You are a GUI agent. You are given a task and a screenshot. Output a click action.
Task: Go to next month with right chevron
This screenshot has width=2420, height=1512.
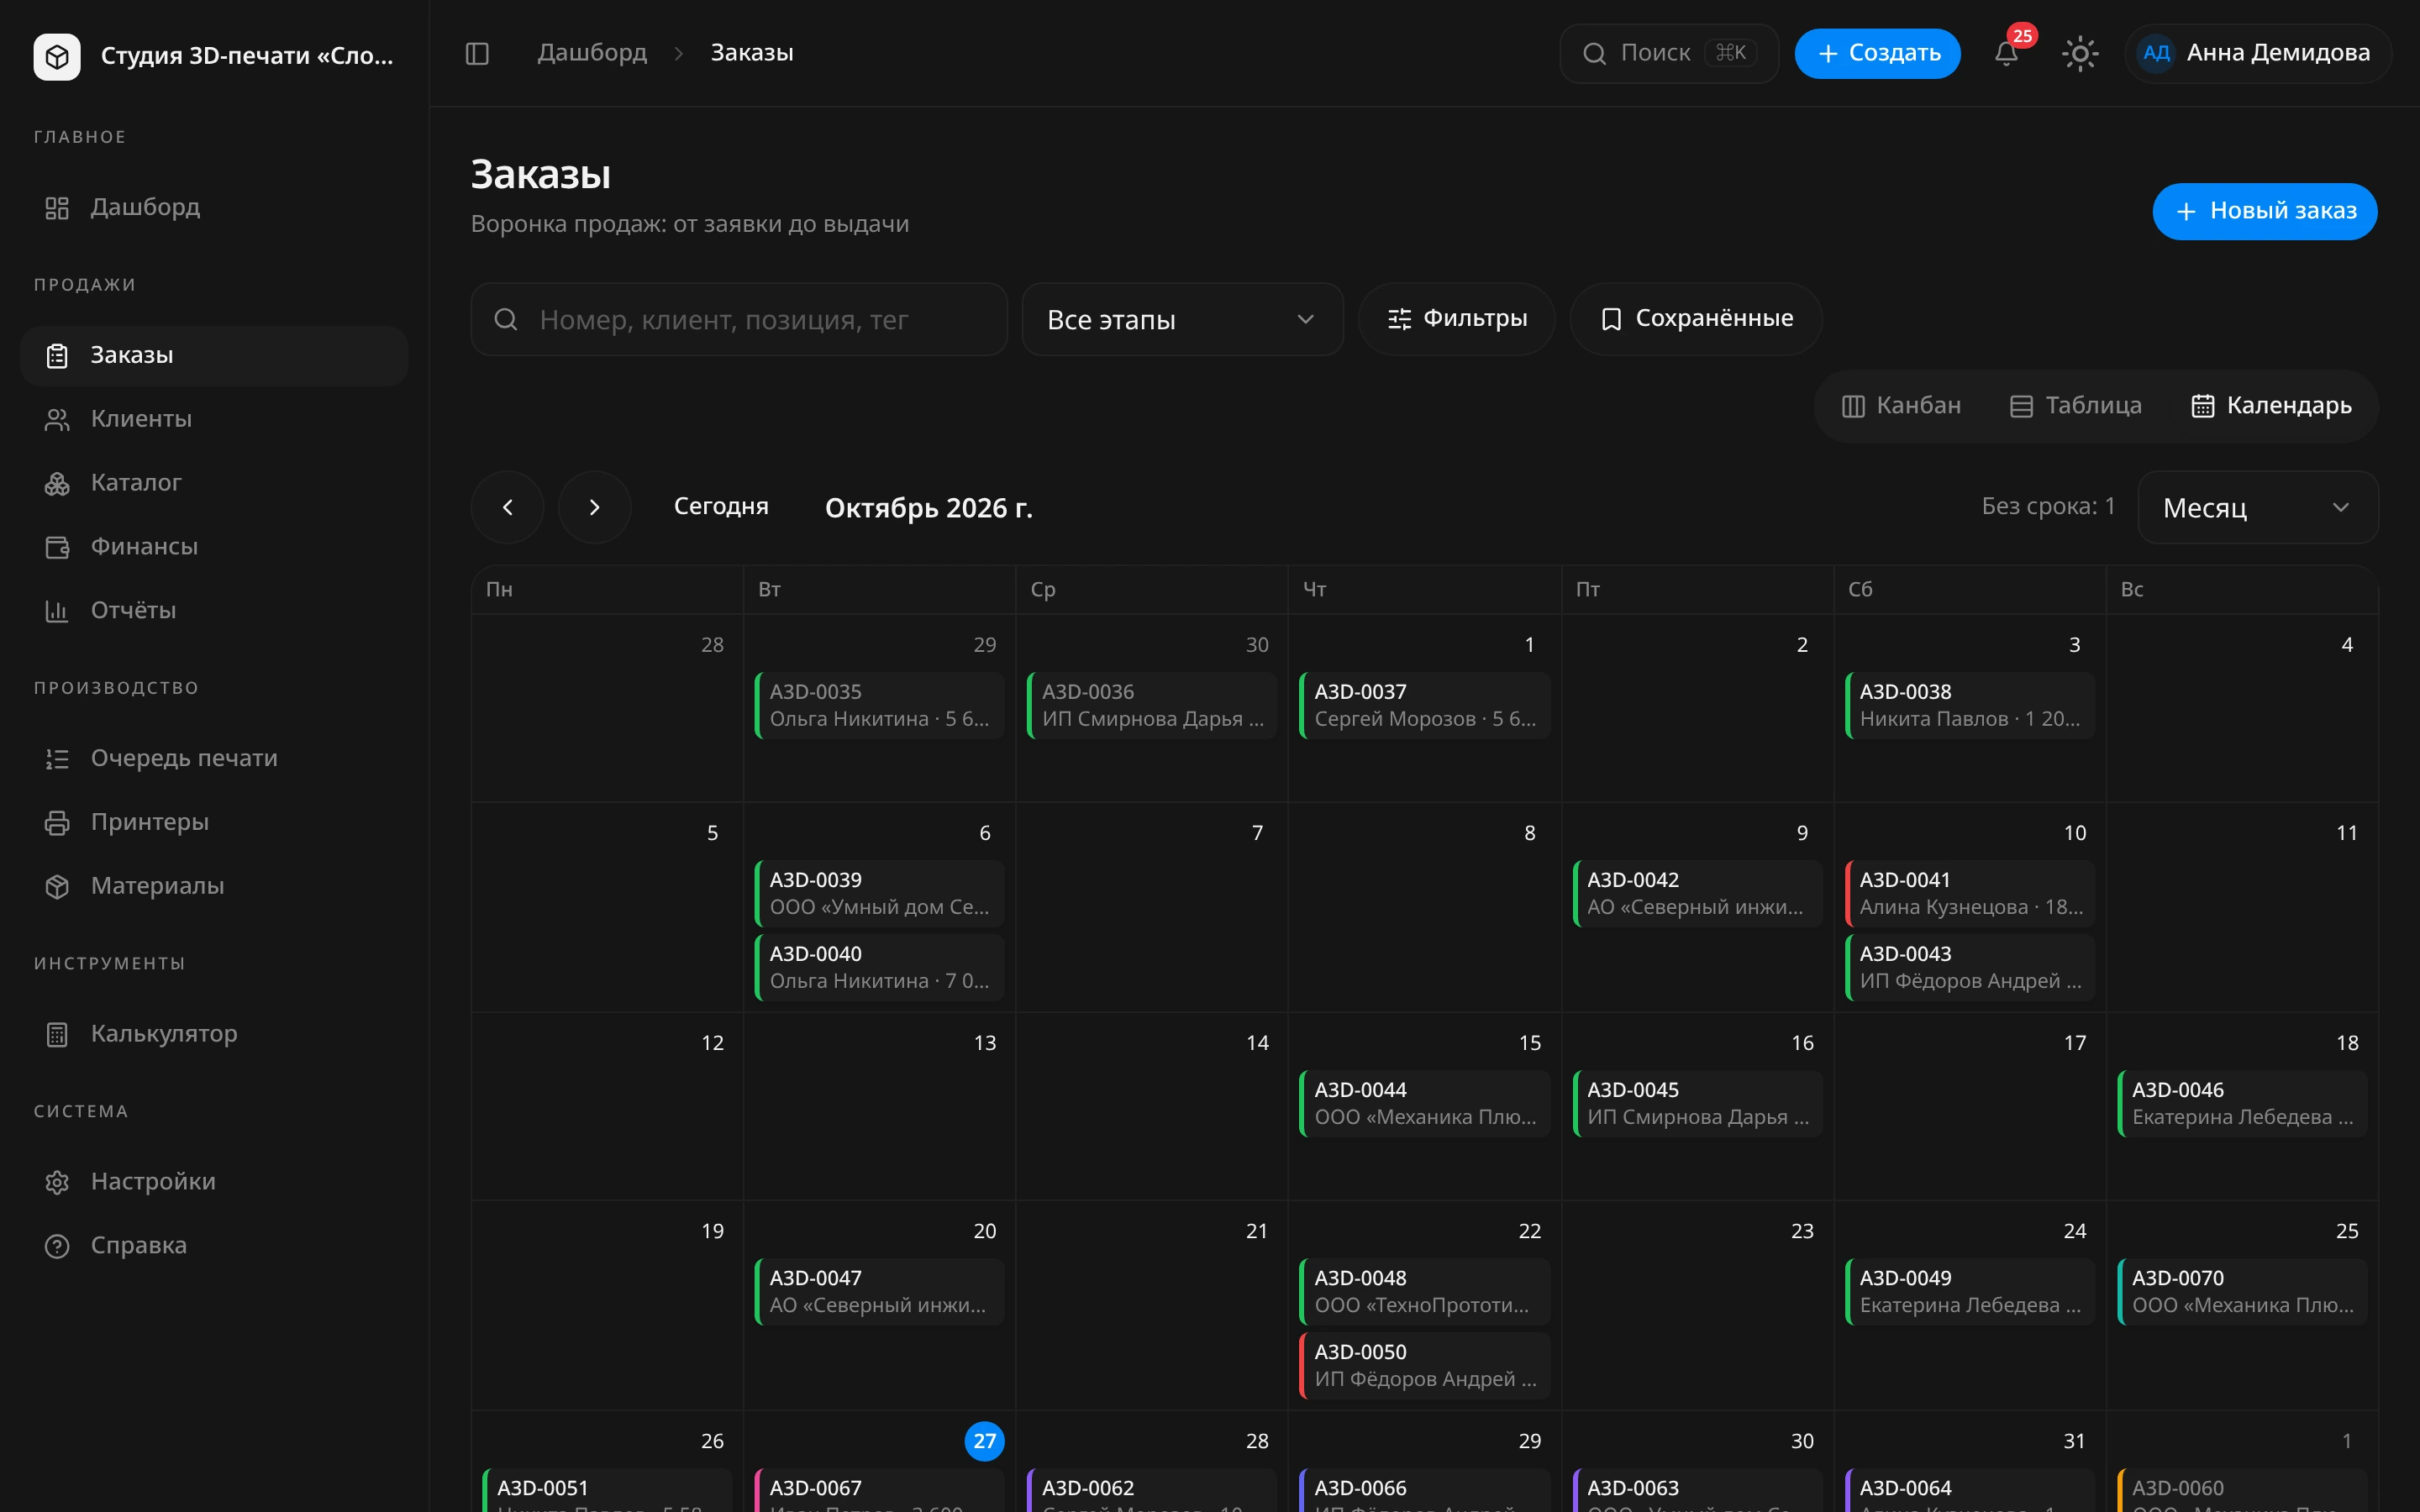click(x=595, y=508)
